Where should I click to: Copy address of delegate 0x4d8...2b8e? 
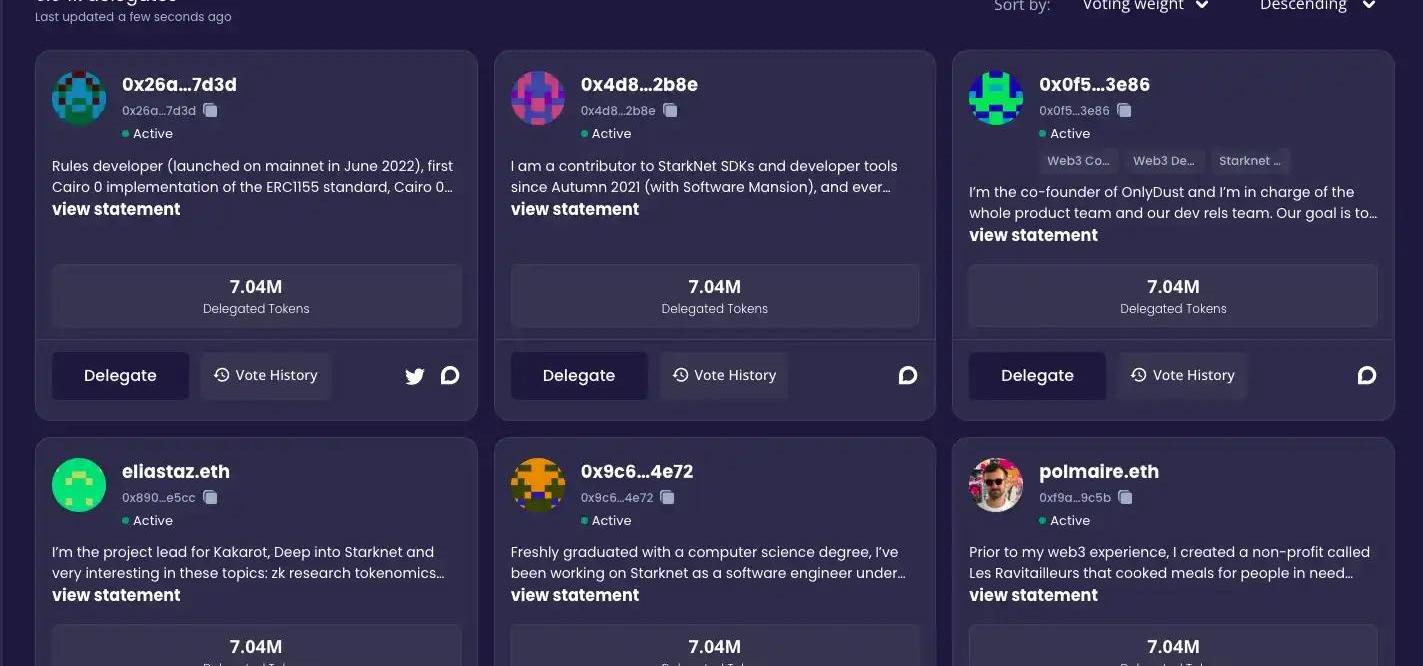click(670, 110)
